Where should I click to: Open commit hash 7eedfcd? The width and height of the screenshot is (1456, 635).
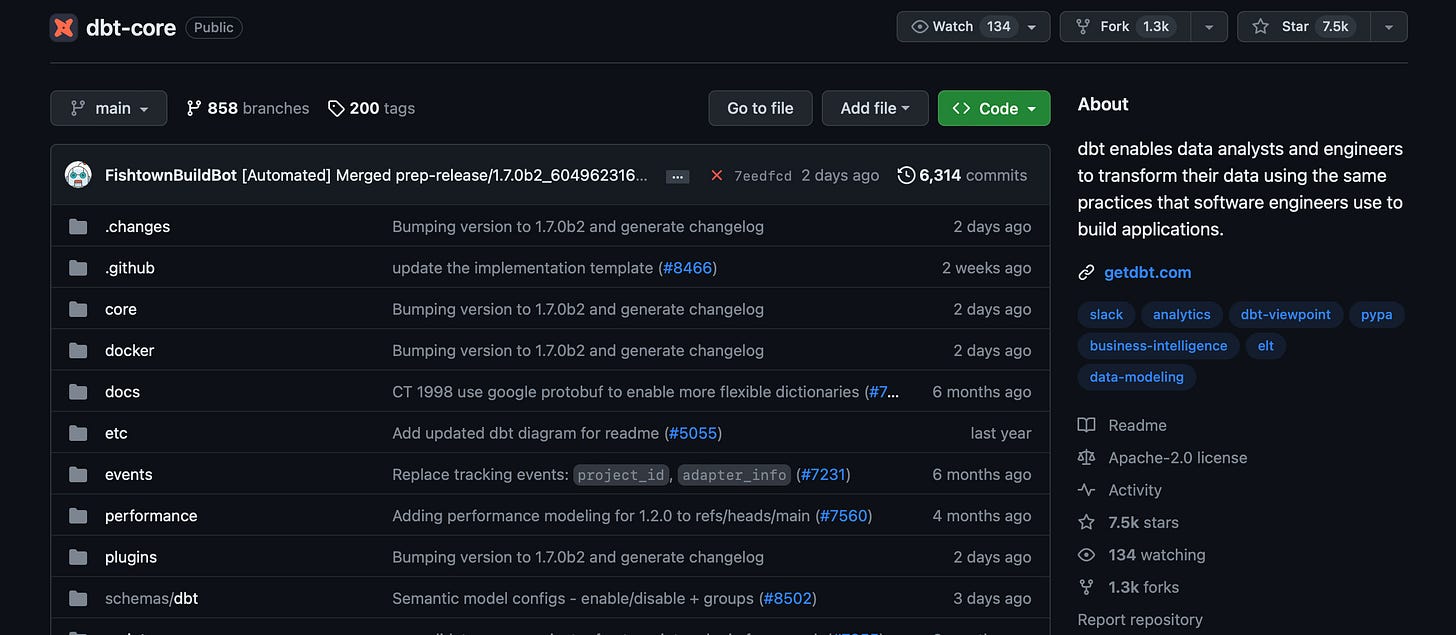point(763,176)
